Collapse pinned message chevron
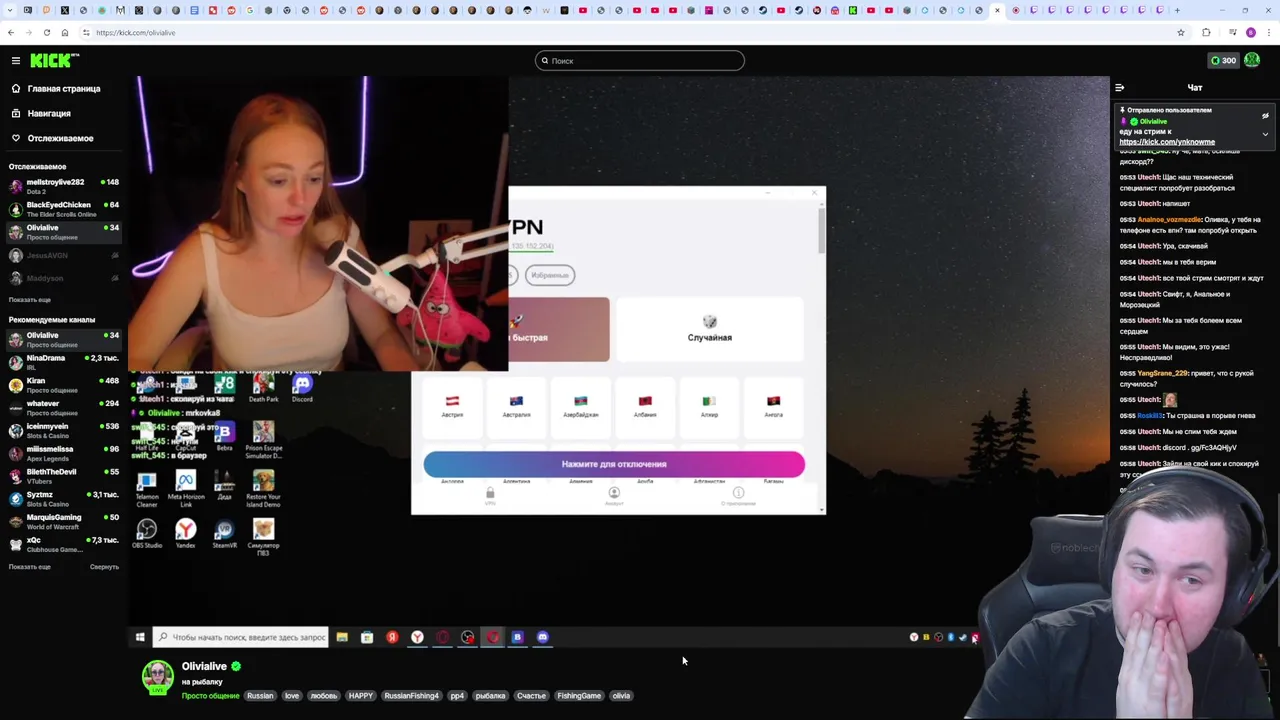The height and width of the screenshot is (720, 1280). [1265, 134]
